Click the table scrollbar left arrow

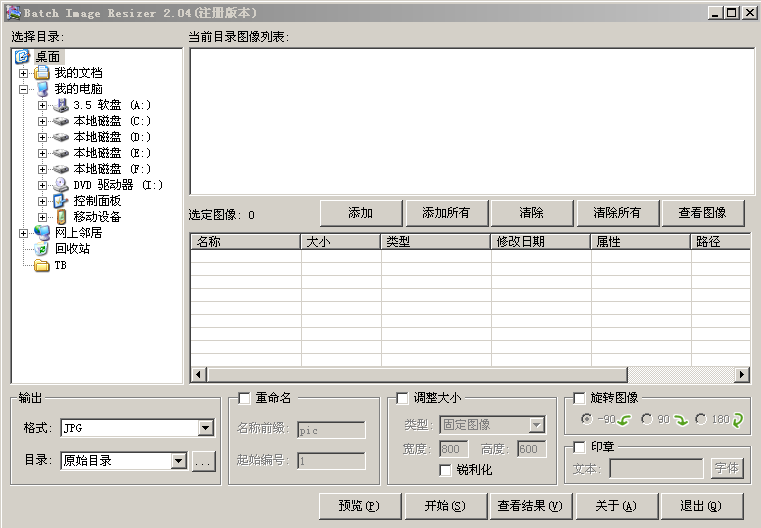pos(198,375)
